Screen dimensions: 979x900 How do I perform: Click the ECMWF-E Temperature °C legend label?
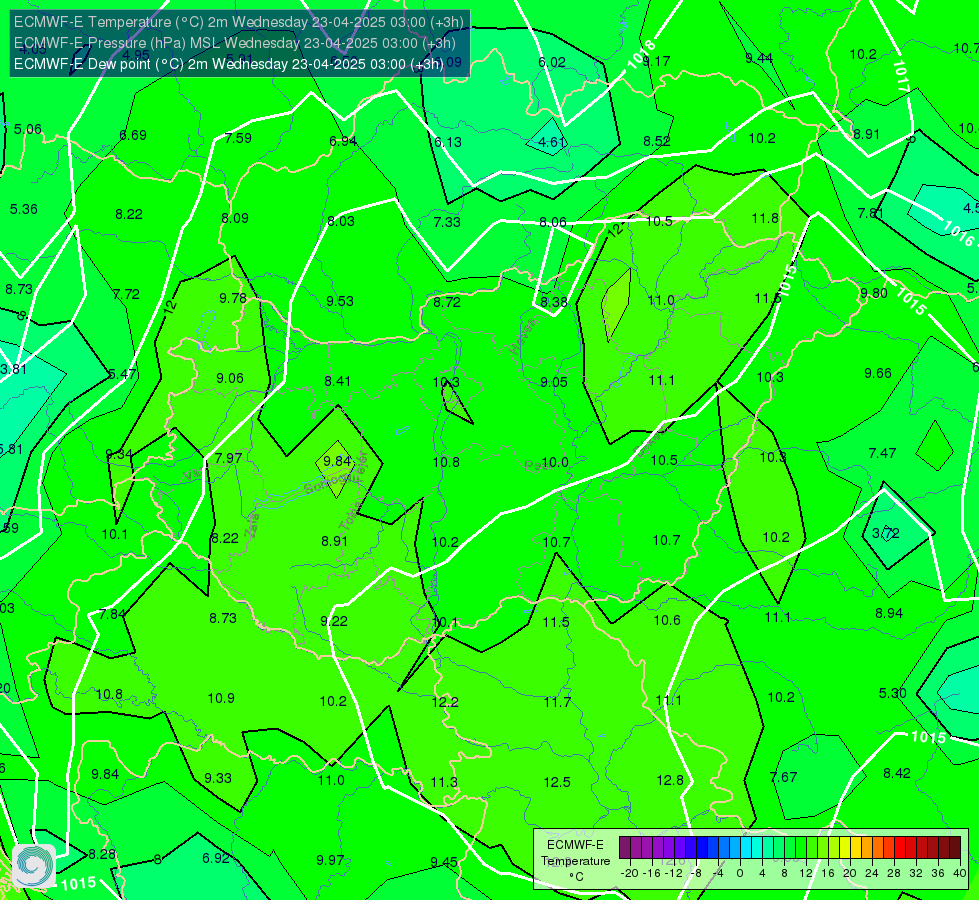(575, 861)
